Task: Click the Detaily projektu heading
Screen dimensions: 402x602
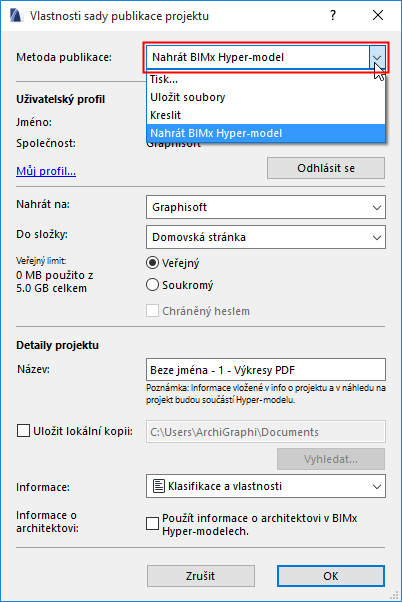Action: (57, 345)
